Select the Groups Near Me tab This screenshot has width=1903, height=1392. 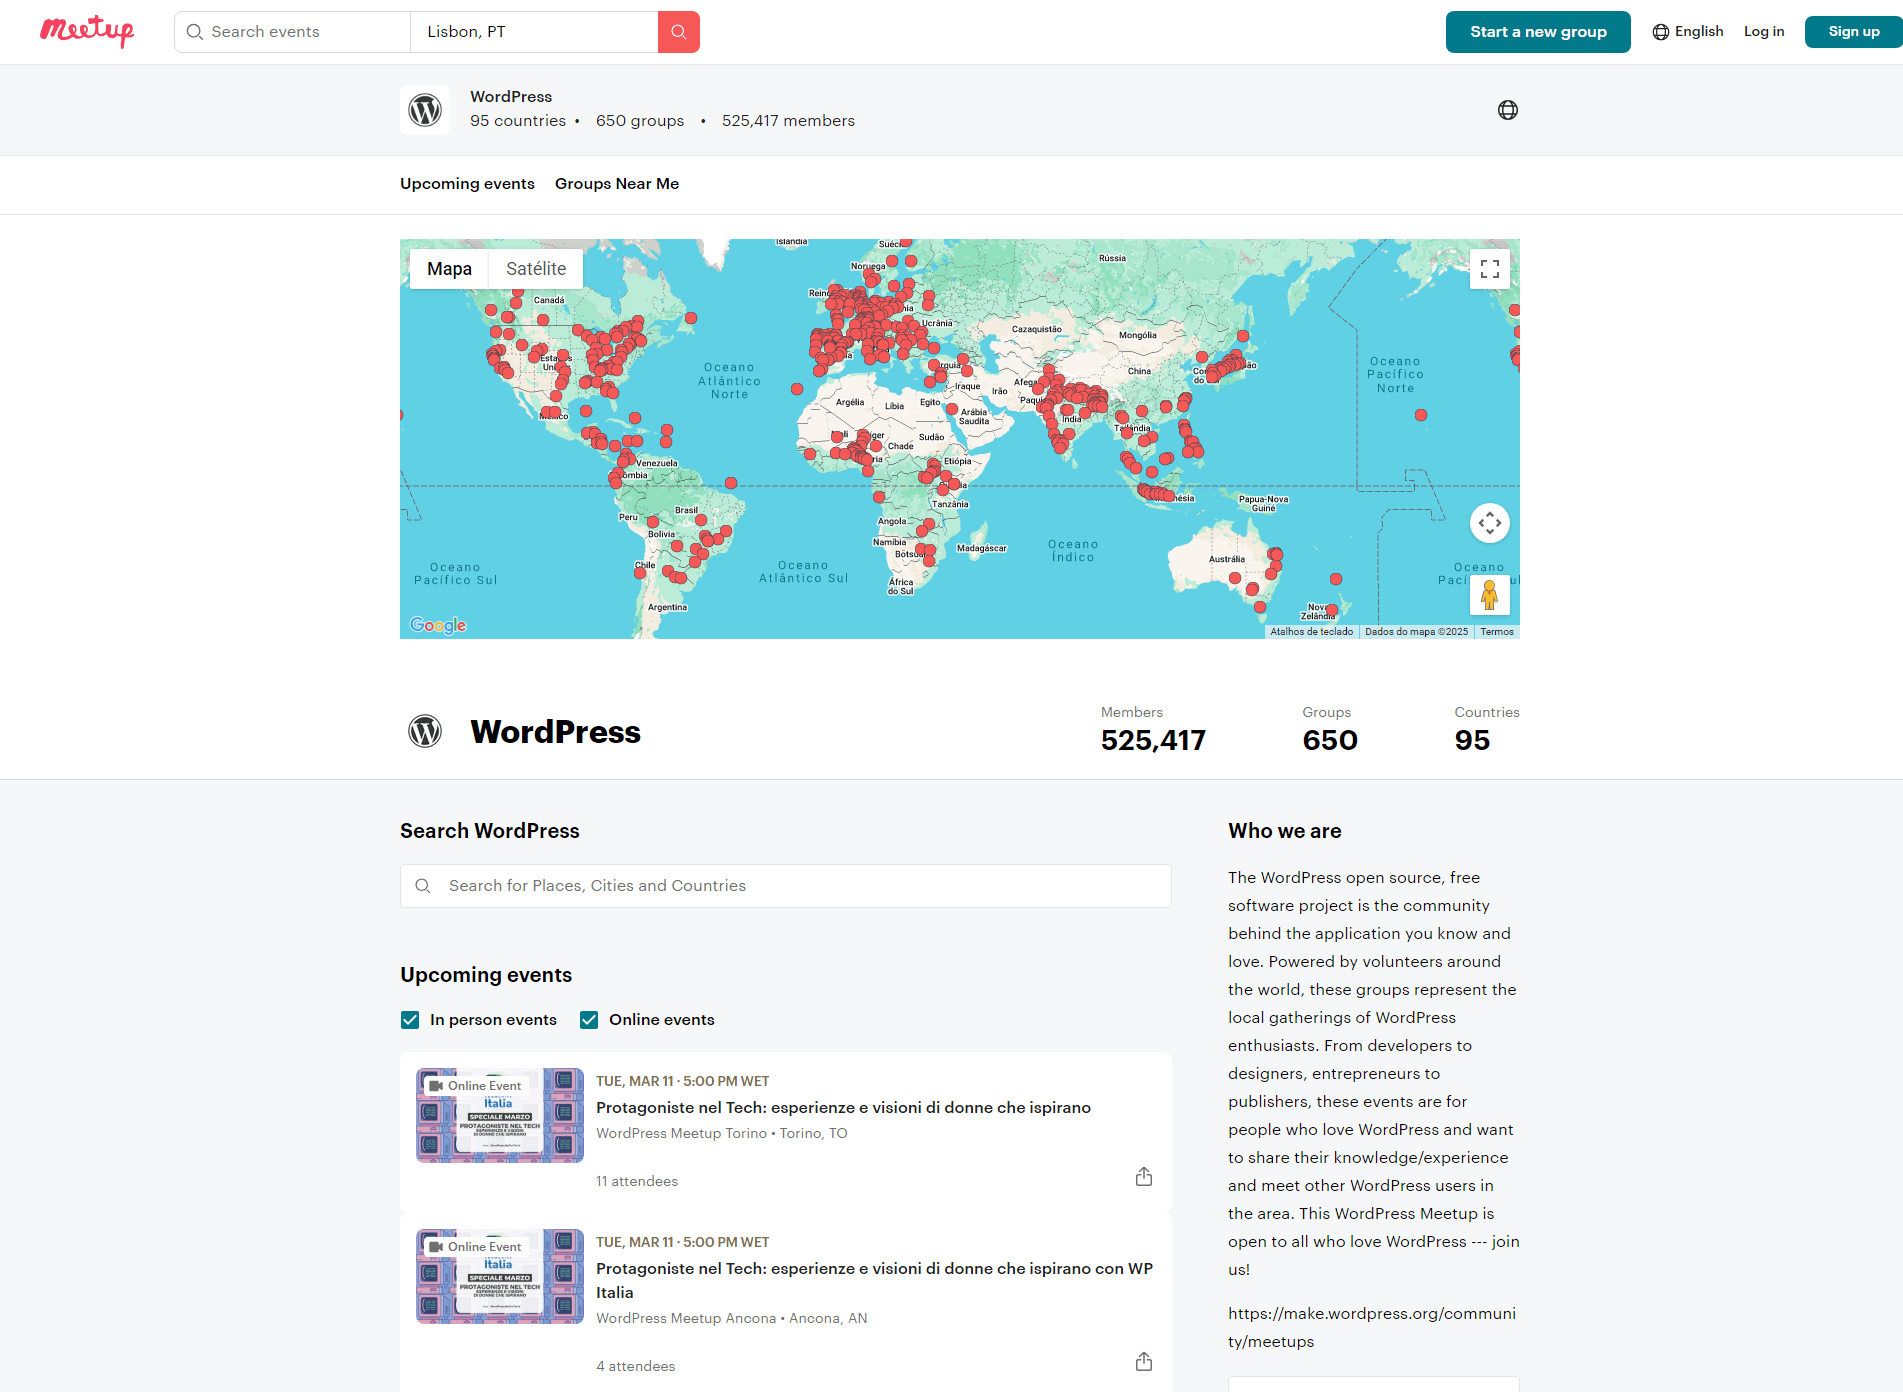(x=617, y=184)
